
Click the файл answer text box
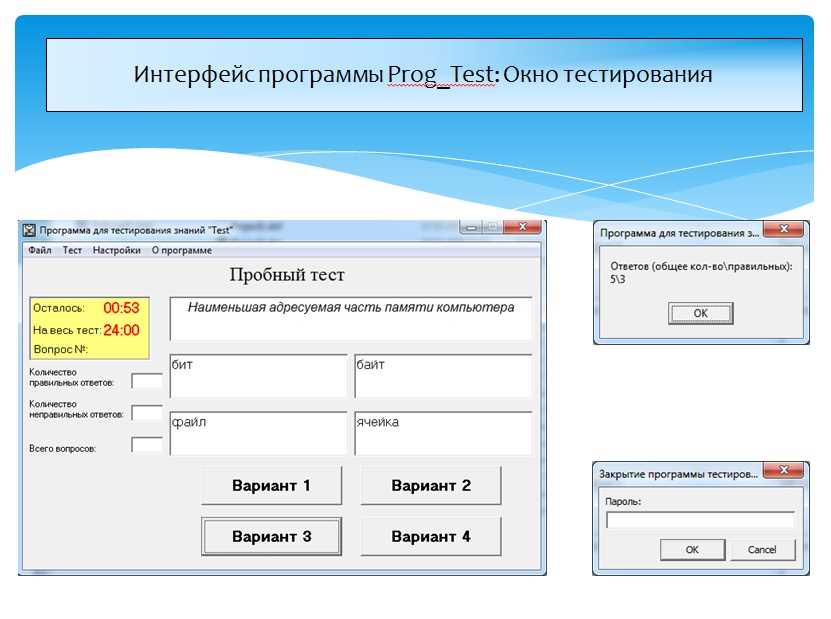[x=259, y=433]
